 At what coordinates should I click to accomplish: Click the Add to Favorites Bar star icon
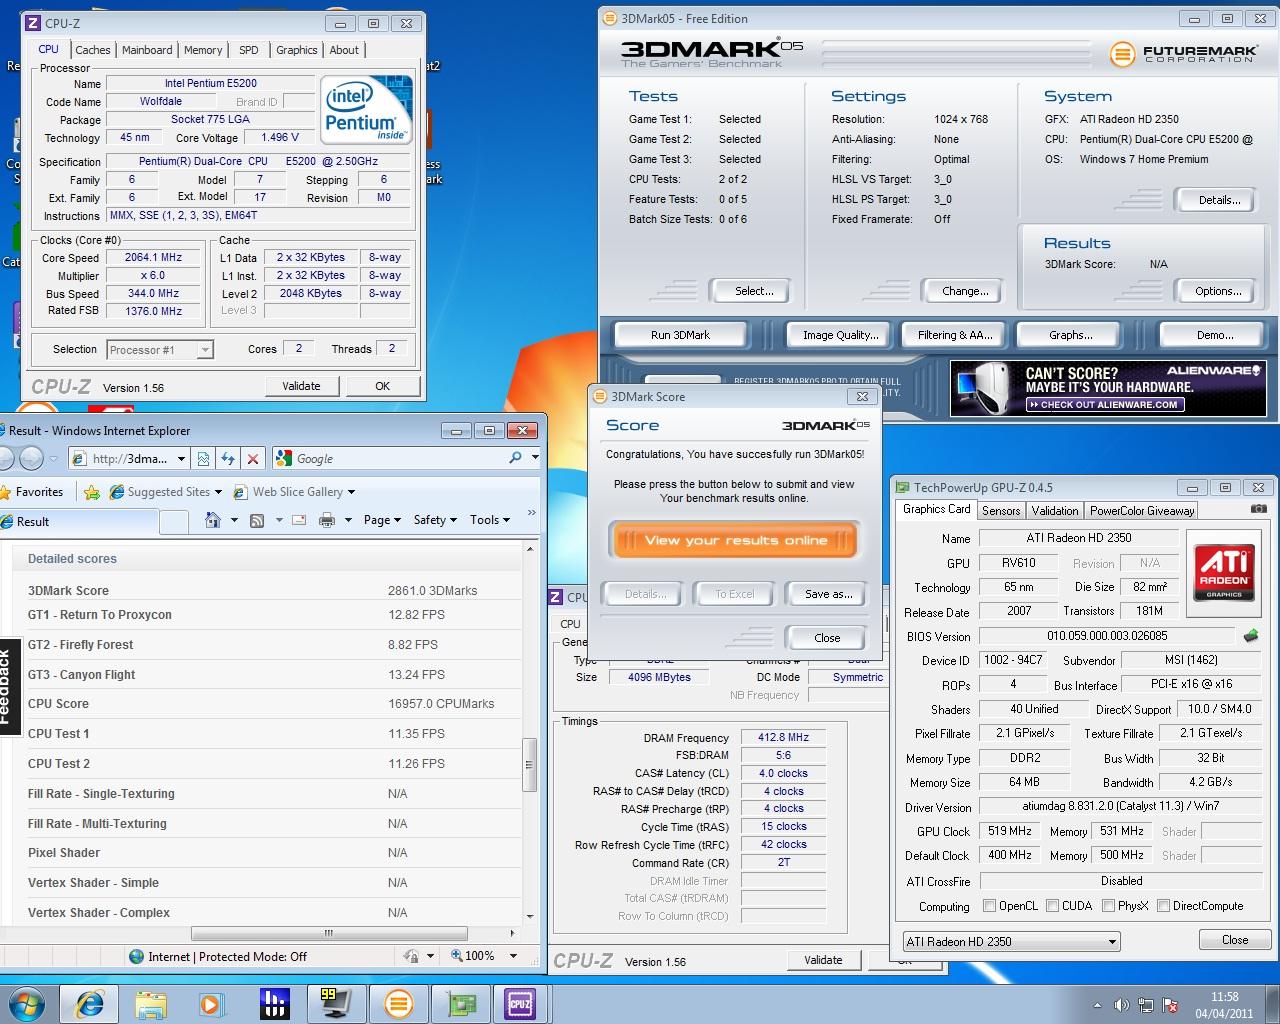[92, 492]
